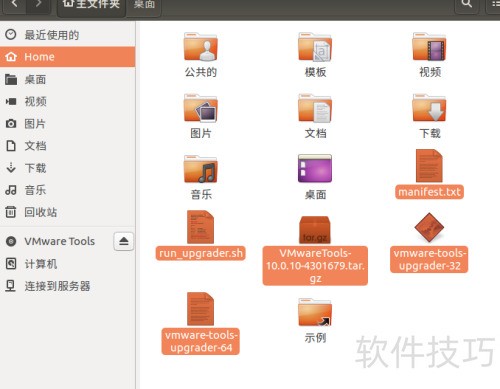Eject the VMware Tools disc
Viewport: 500px width, 389px height.
(124, 241)
